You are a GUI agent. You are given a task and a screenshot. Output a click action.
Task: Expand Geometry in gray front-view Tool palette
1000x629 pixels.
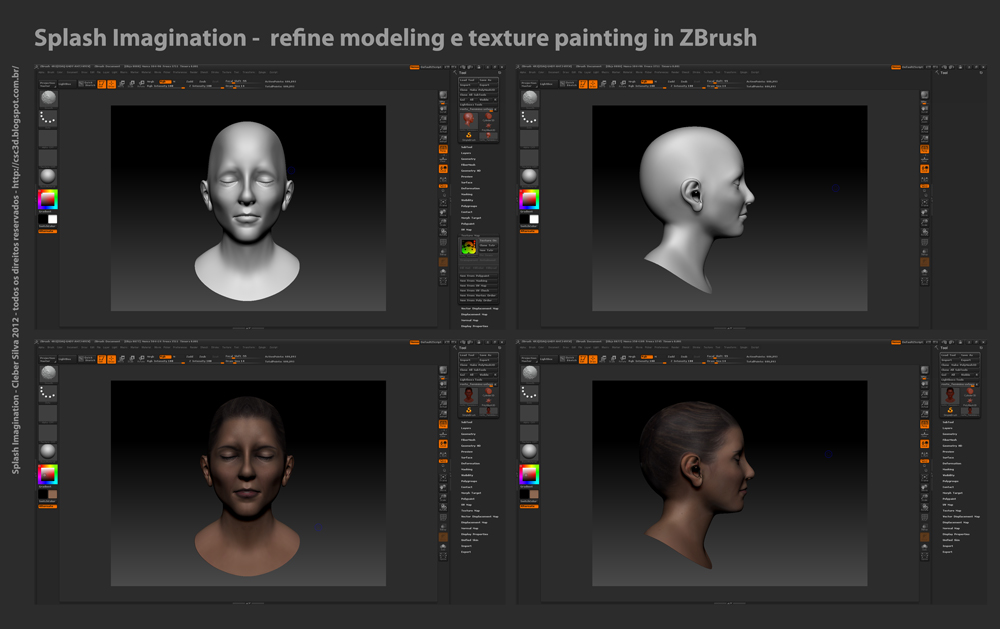468,159
